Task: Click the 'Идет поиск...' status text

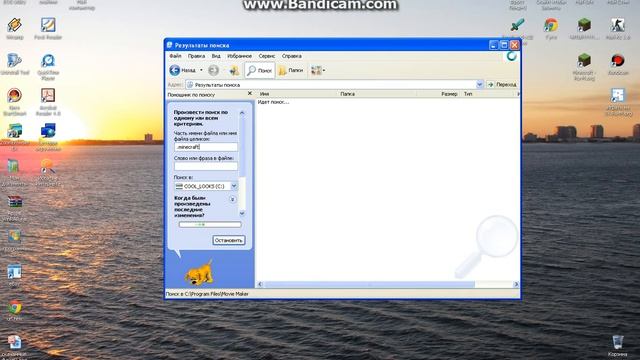Action: 273,102
